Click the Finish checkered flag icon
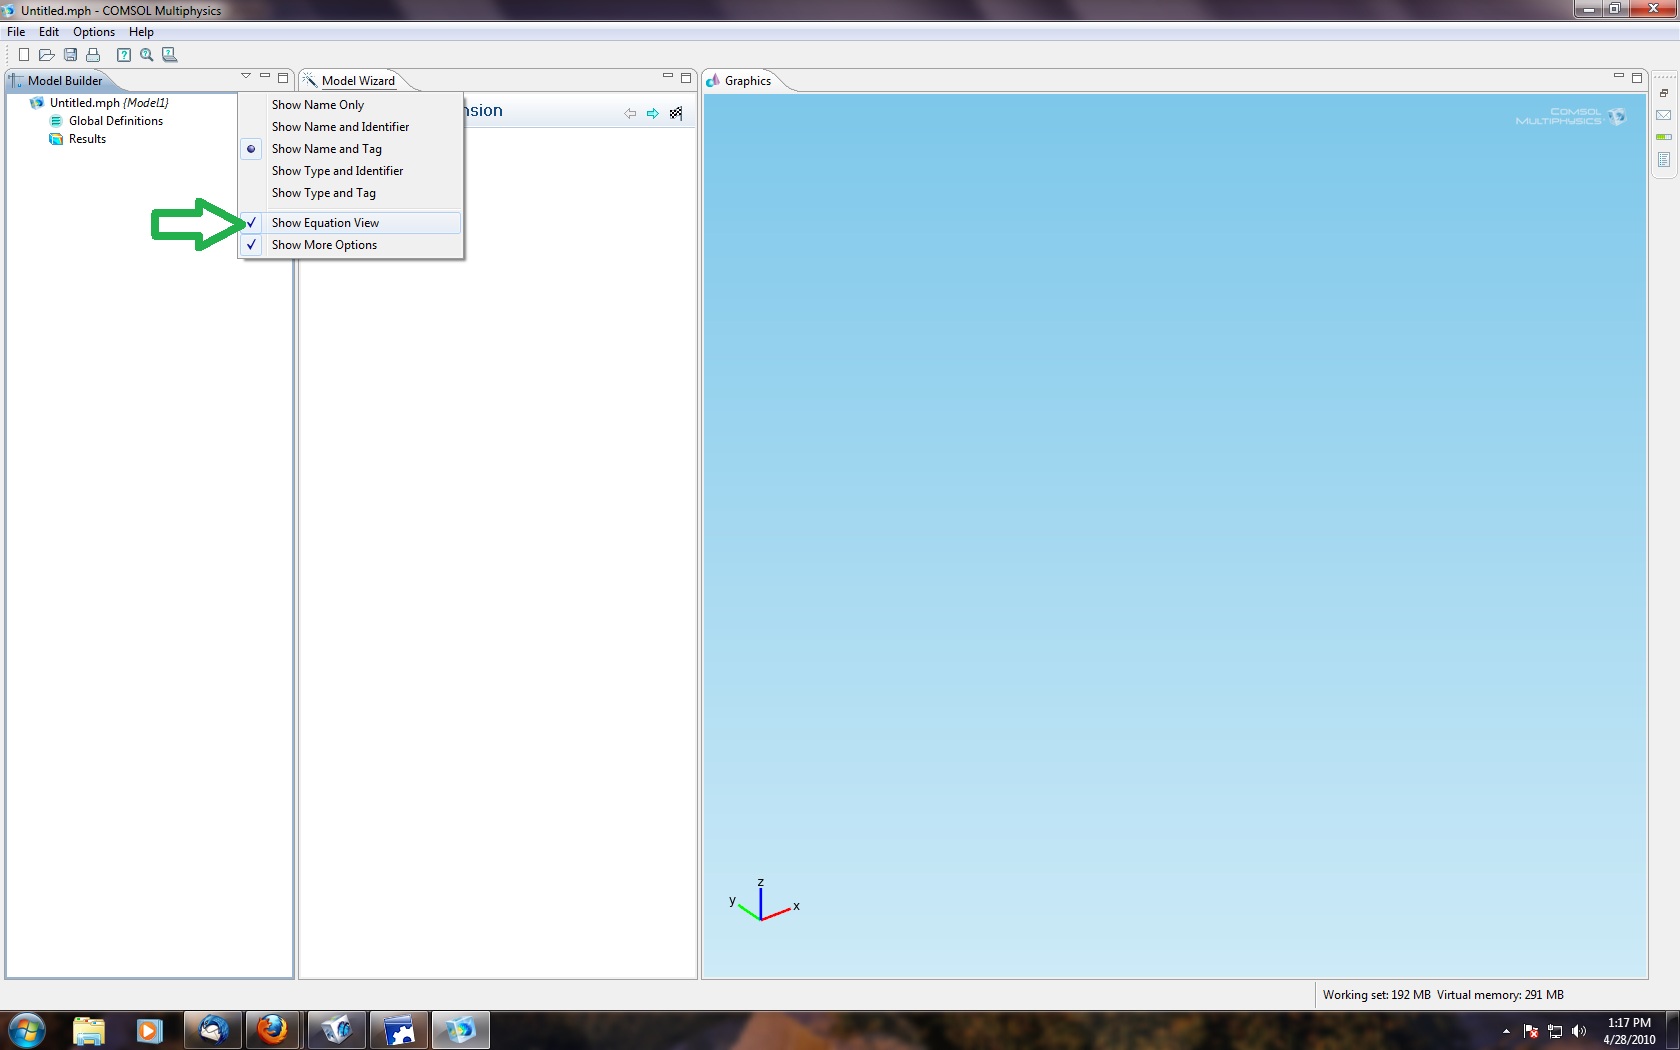1680x1050 pixels. pos(676,113)
